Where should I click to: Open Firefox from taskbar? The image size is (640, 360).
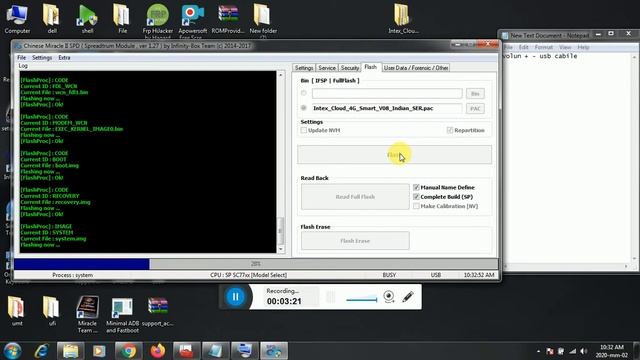click(157, 351)
